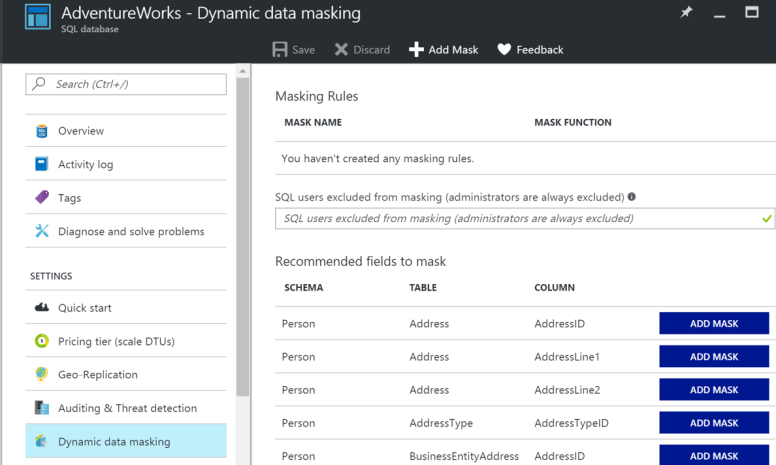The height and width of the screenshot is (465, 776).
Task: Click the Quick start cloud icon
Action: [x=42, y=308]
